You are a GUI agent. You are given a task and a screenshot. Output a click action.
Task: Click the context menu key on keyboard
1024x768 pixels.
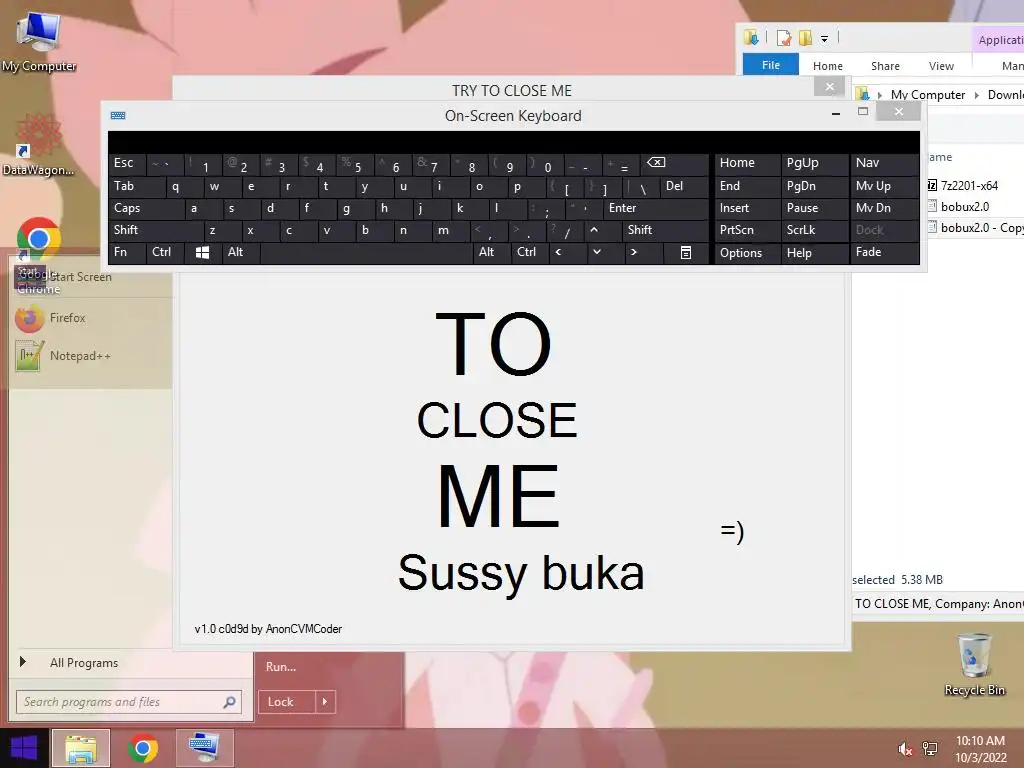click(x=686, y=253)
